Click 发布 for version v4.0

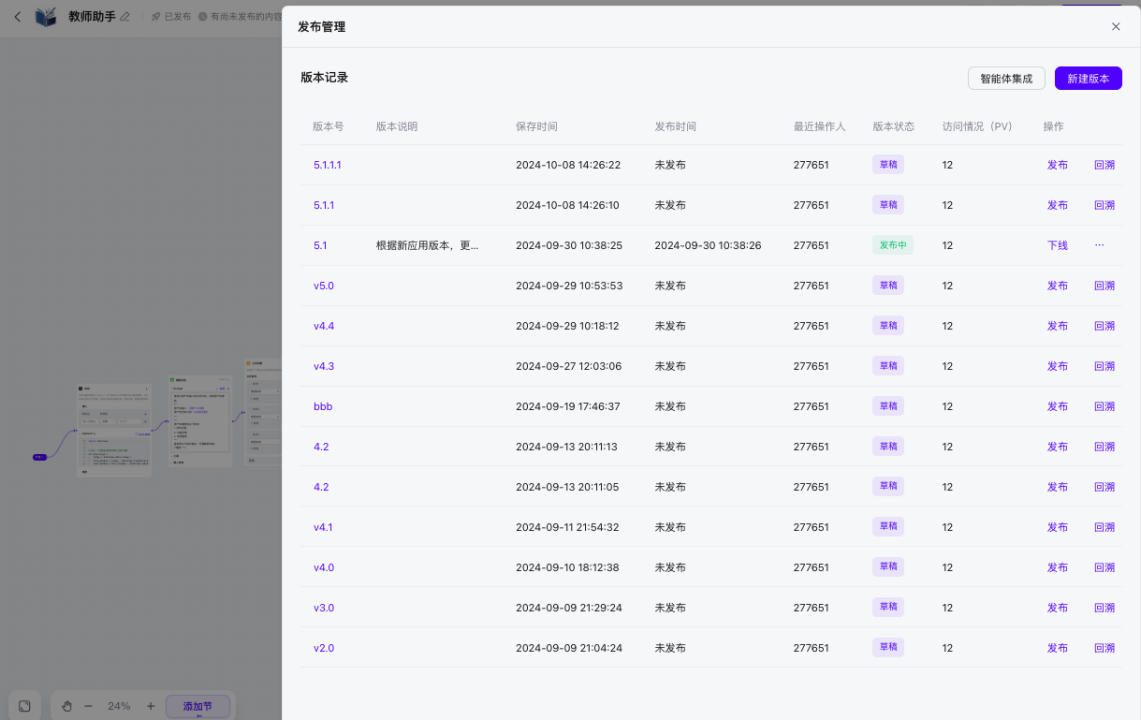click(1057, 568)
